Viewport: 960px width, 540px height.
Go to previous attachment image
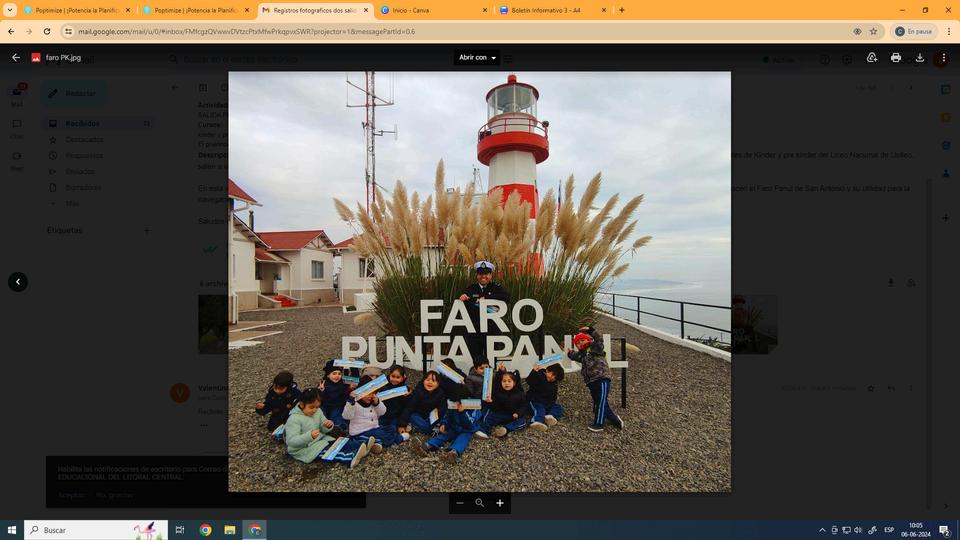pyautogui.click(x=18, y=282)
